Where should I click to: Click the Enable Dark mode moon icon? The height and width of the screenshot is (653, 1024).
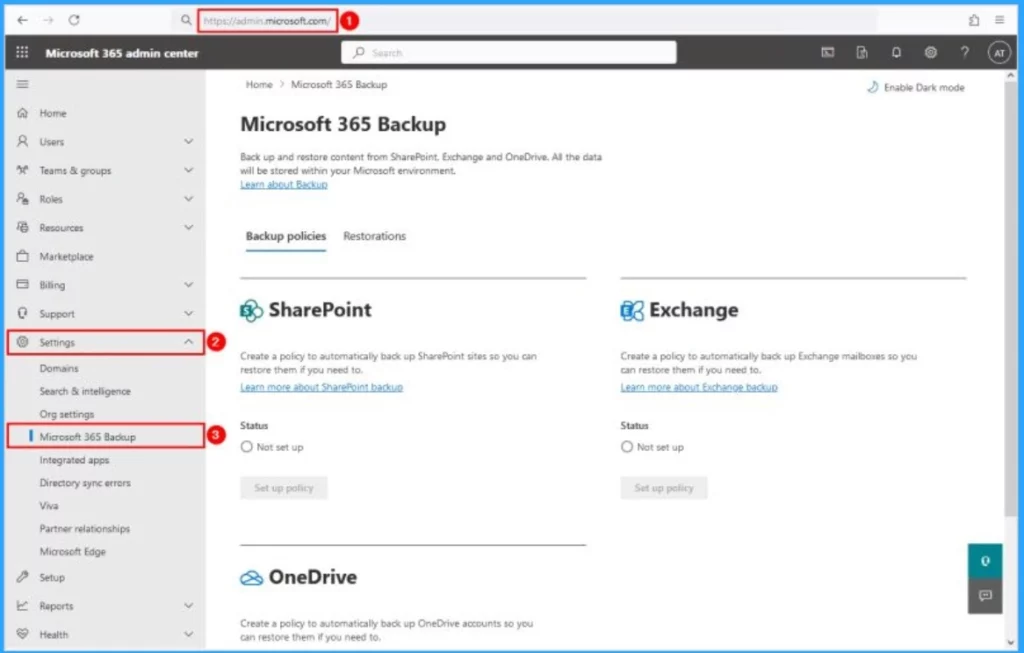click(x=872, y=87)
